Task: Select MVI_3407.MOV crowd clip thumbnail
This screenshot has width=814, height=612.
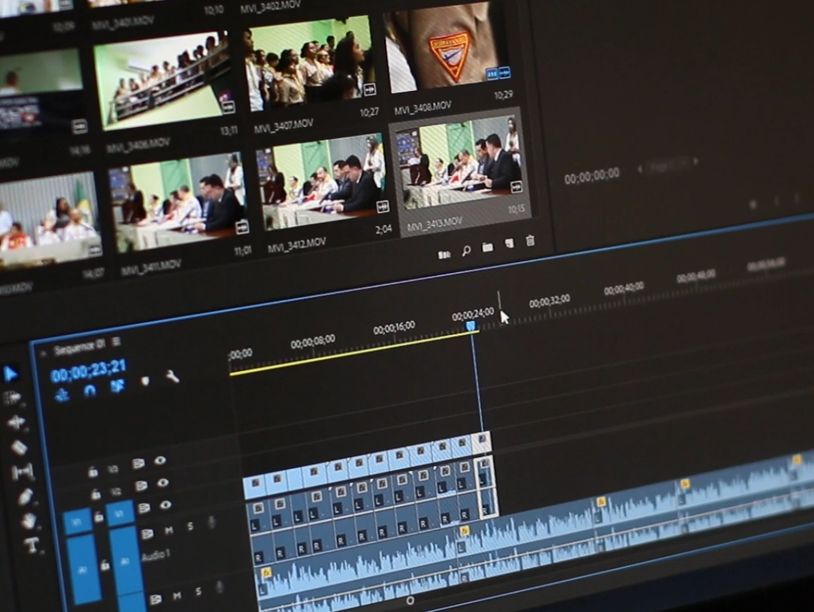Action: pos(308,64)
